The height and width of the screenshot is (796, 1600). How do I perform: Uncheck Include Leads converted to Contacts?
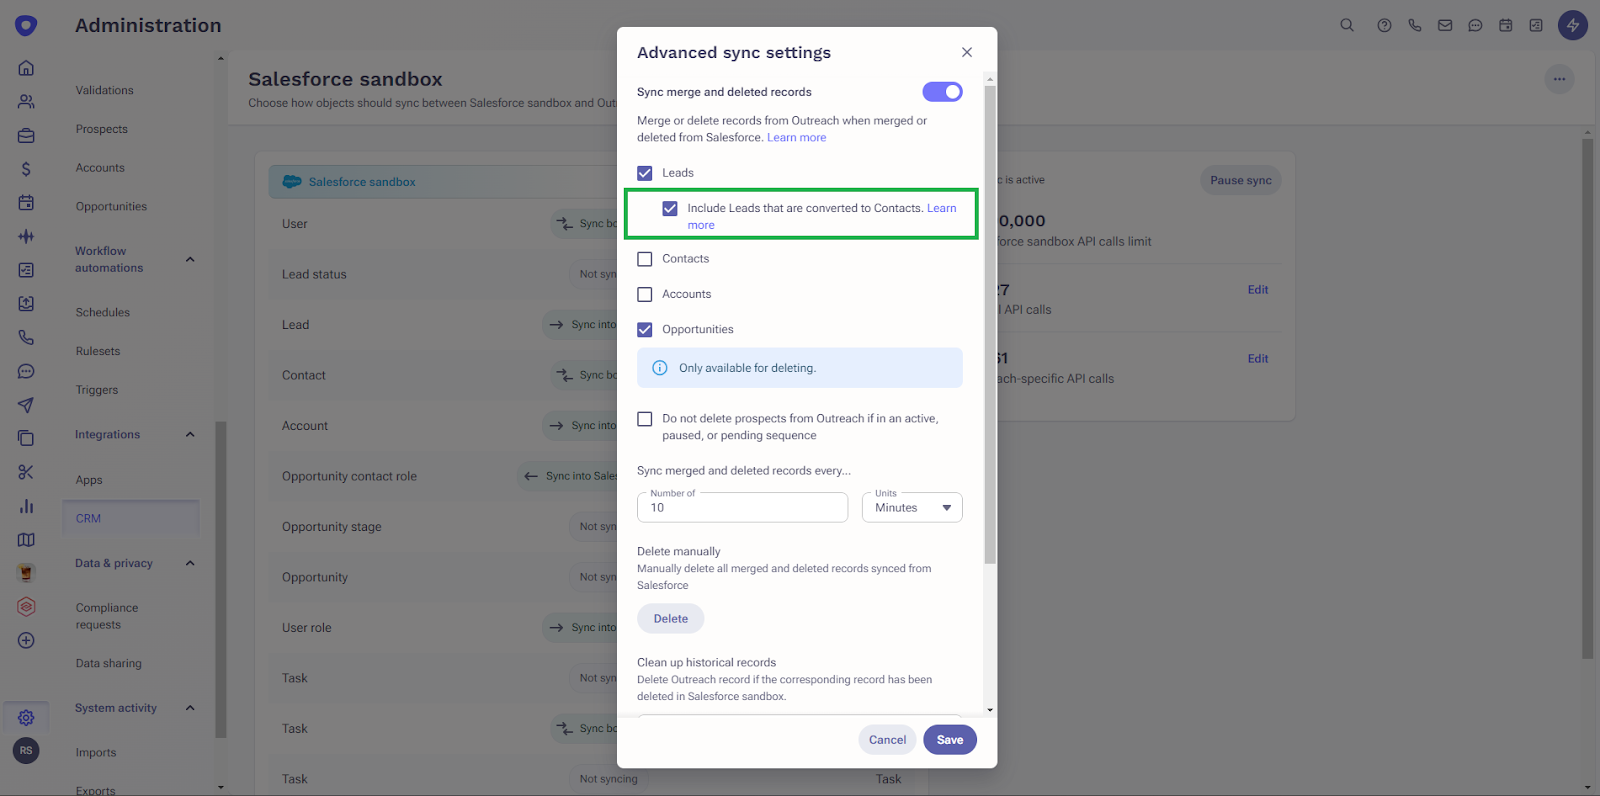(670, 208)
